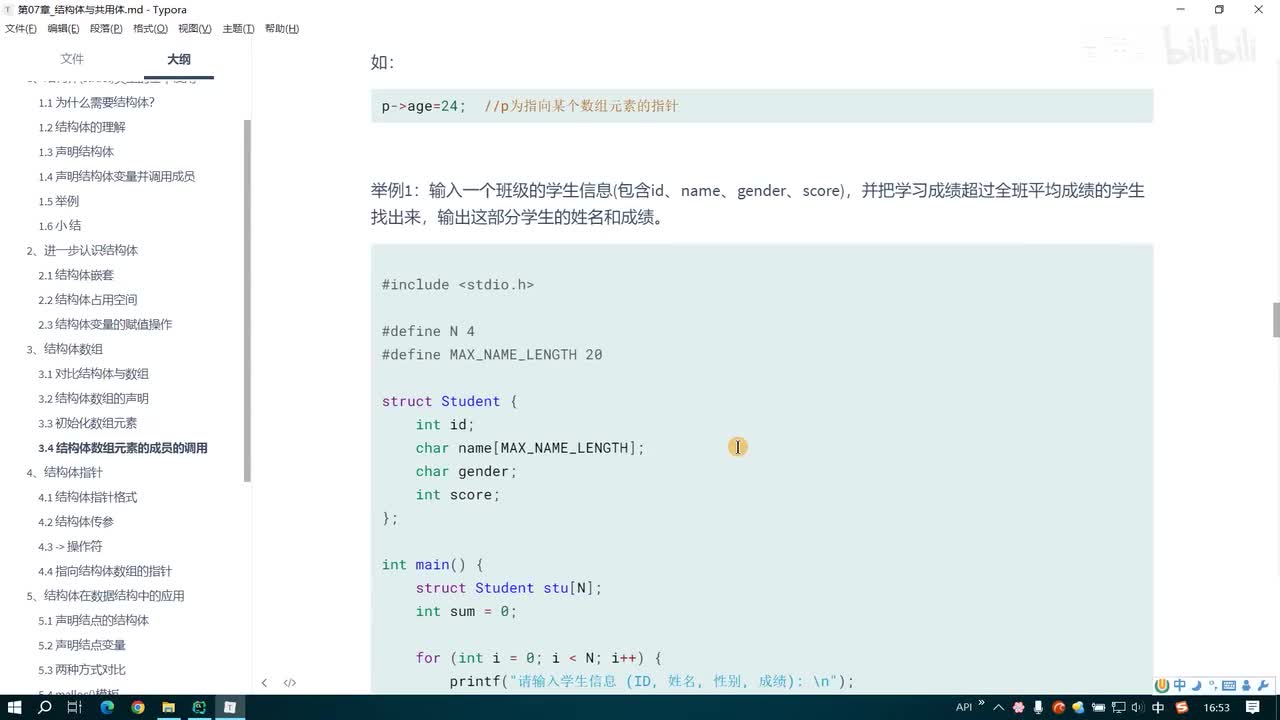
Task: Go to outline item 2.1 结构体嵌套
Action: (x=76, y=275)
